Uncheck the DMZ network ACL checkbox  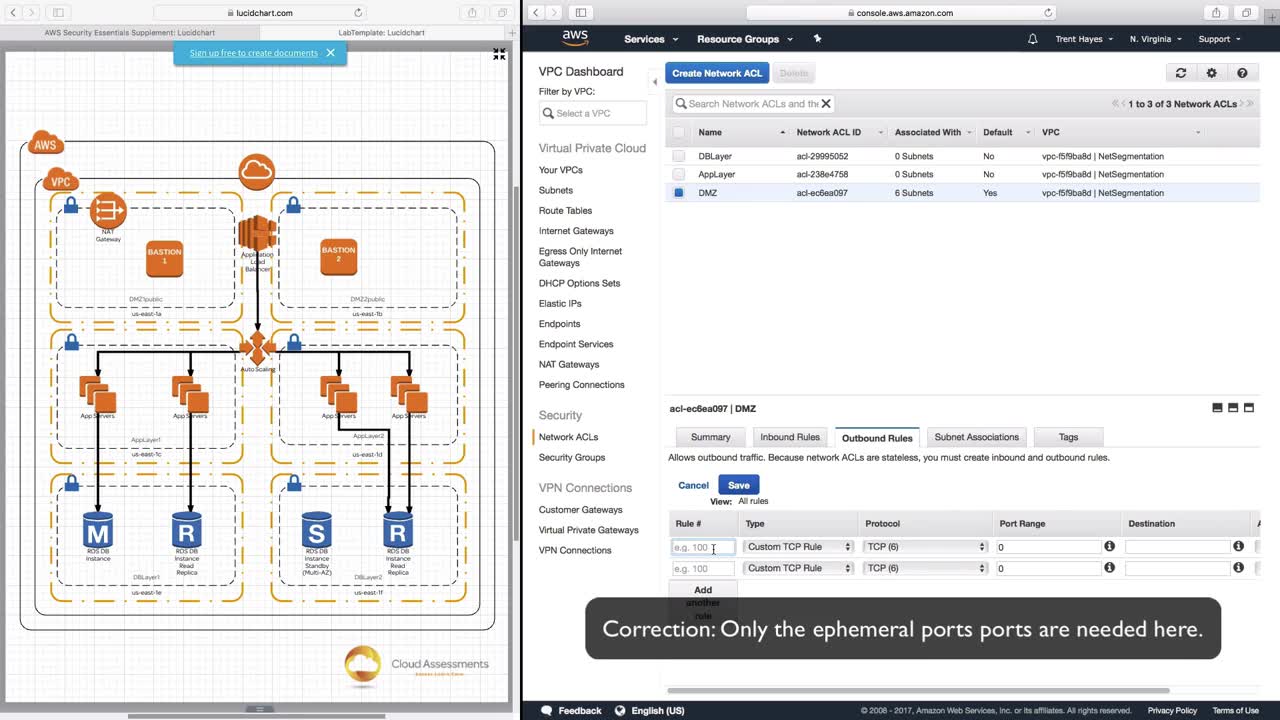tap(679, 193)
